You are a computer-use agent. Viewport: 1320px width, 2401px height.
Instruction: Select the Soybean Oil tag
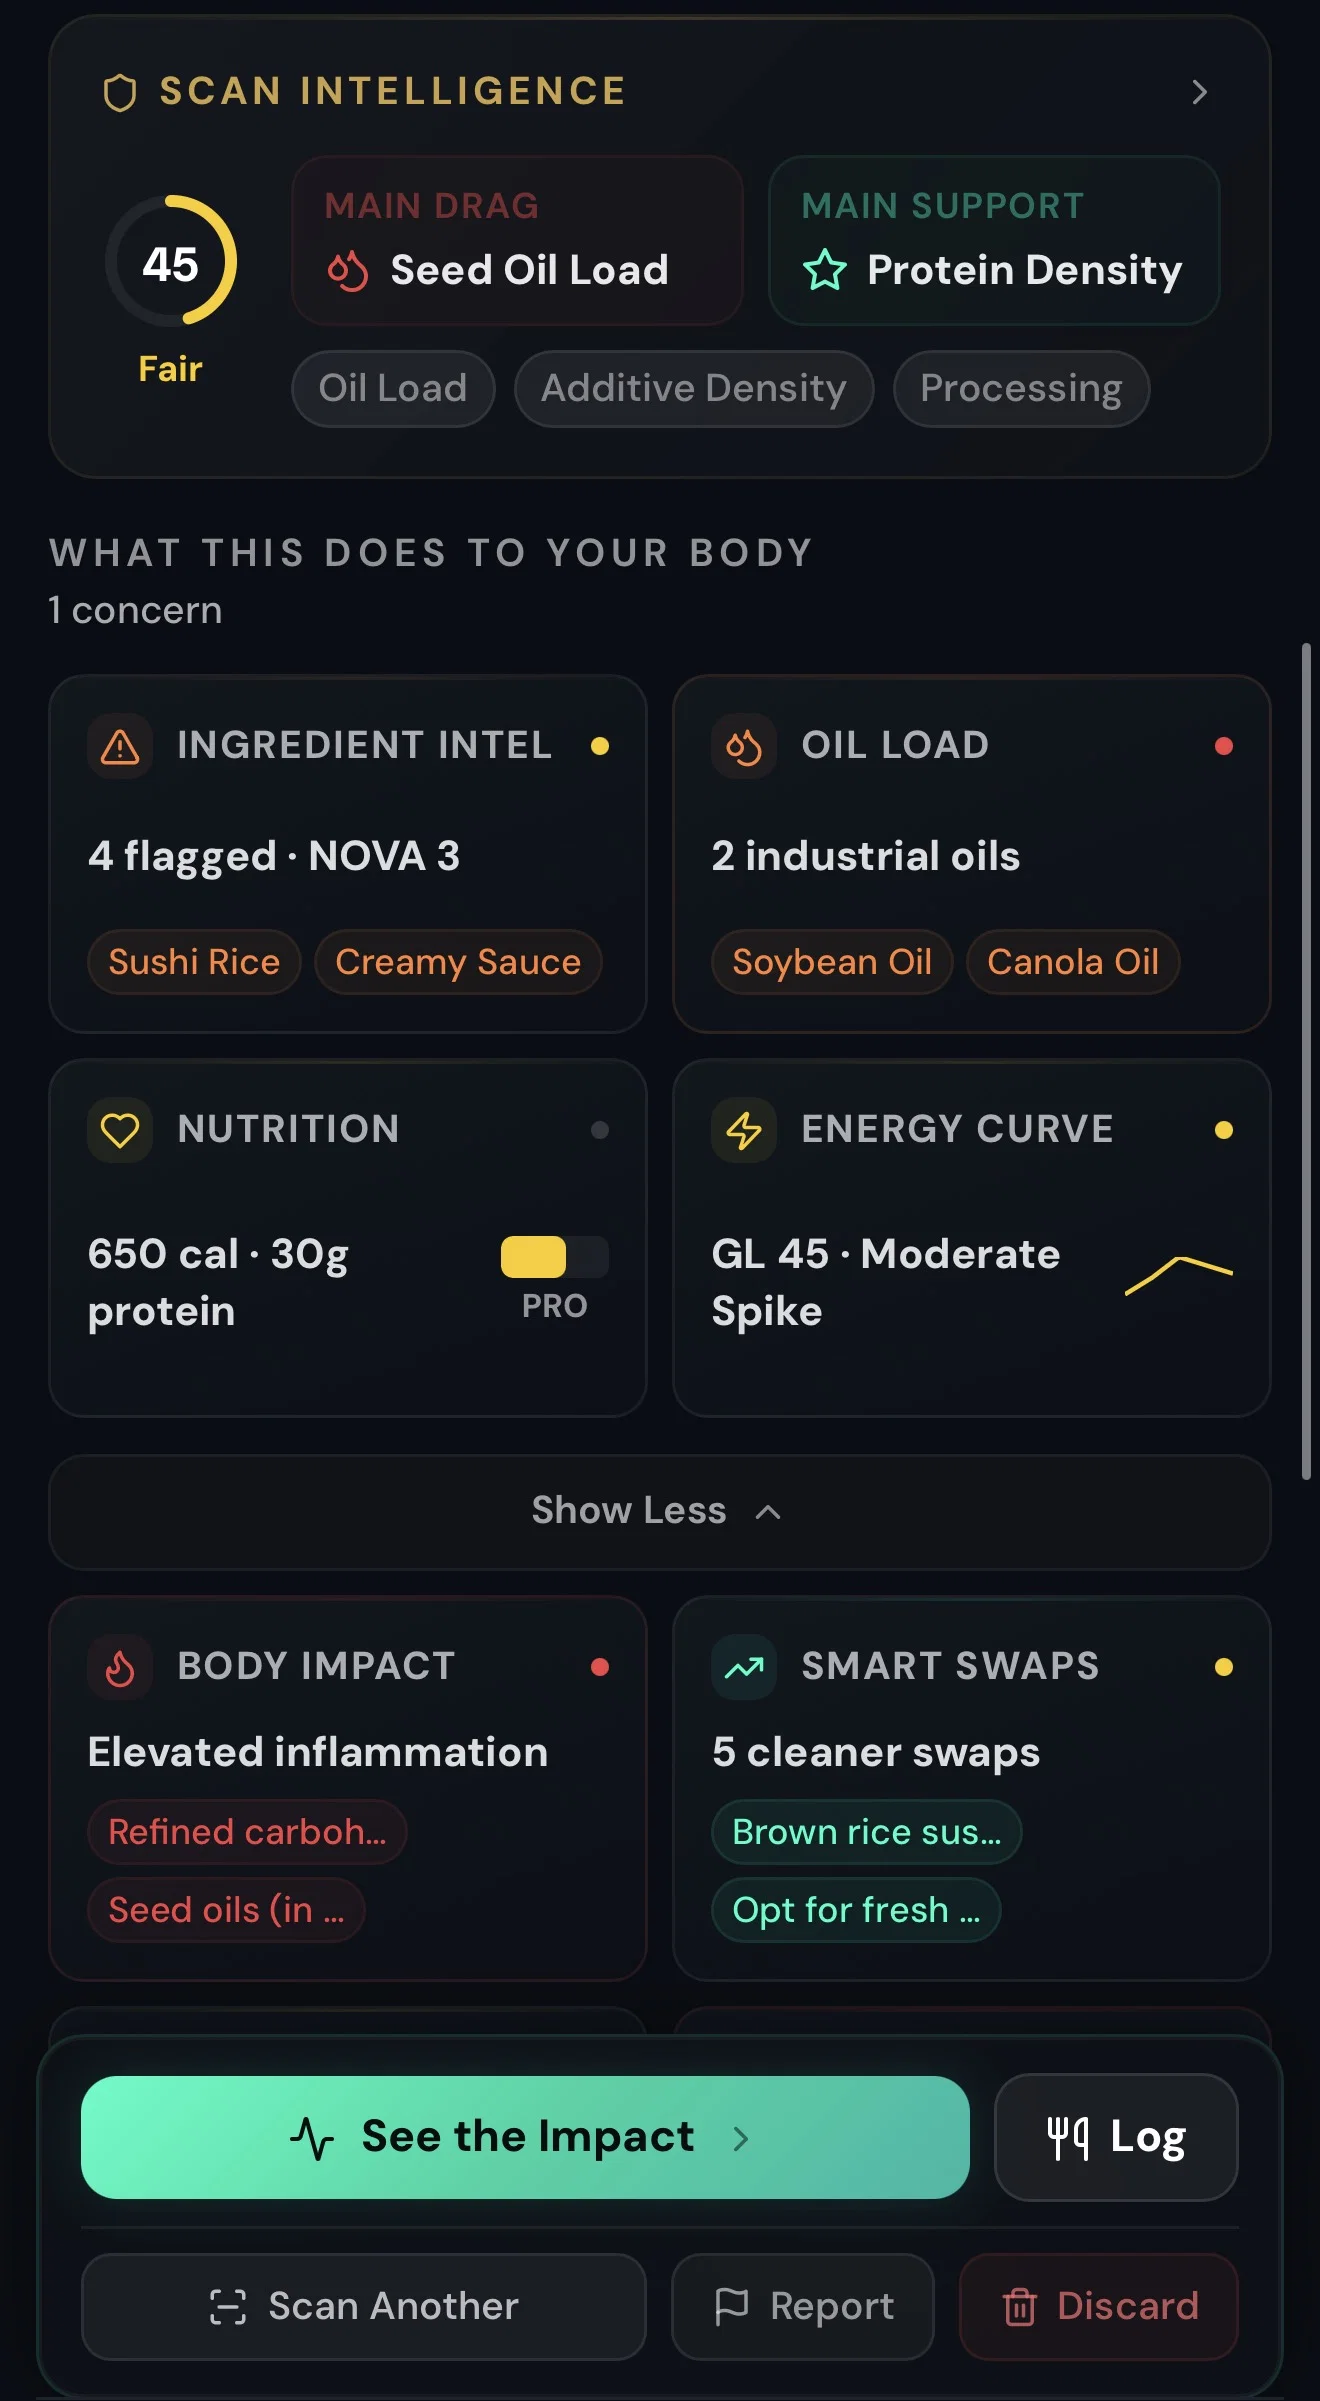click(x=832, y=962)
